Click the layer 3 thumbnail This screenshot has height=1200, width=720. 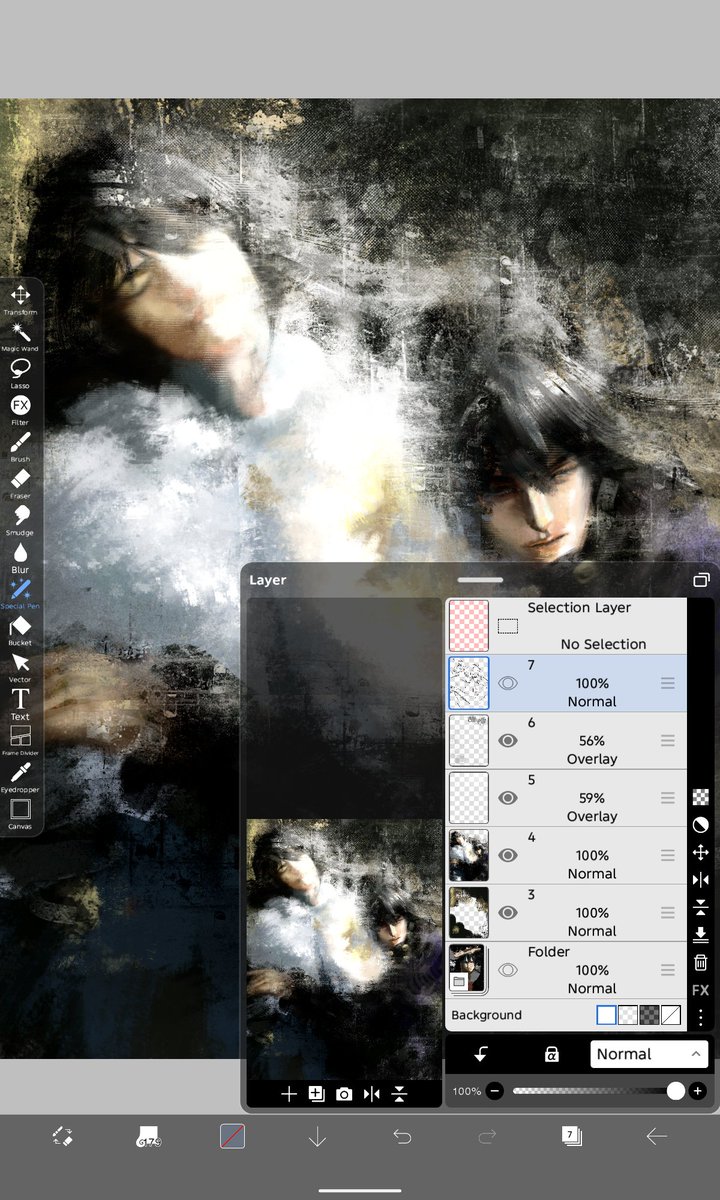click(468, 912)
